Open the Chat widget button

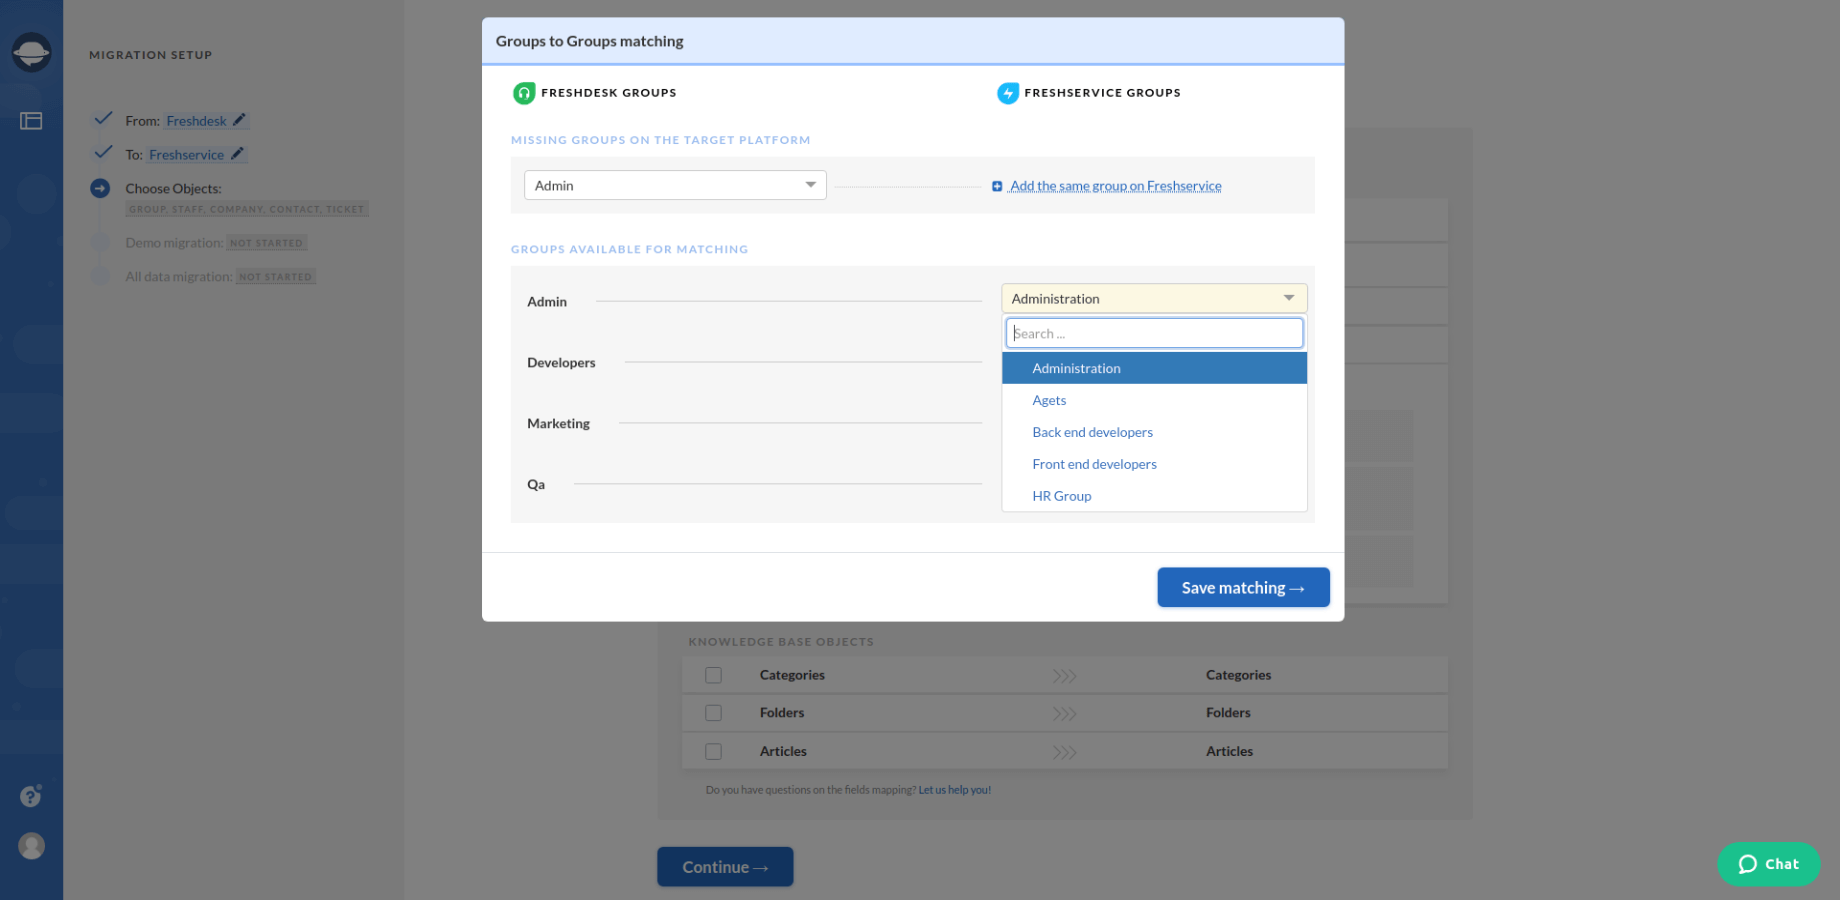pos(1769,864)
